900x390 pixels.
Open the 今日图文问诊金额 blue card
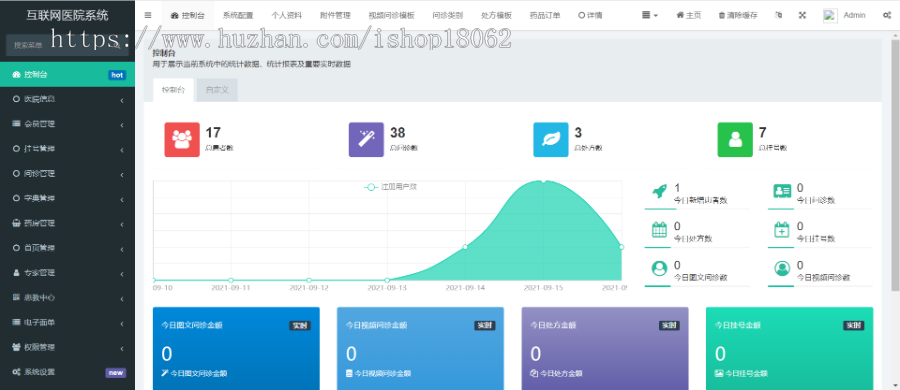click(236, 349)
